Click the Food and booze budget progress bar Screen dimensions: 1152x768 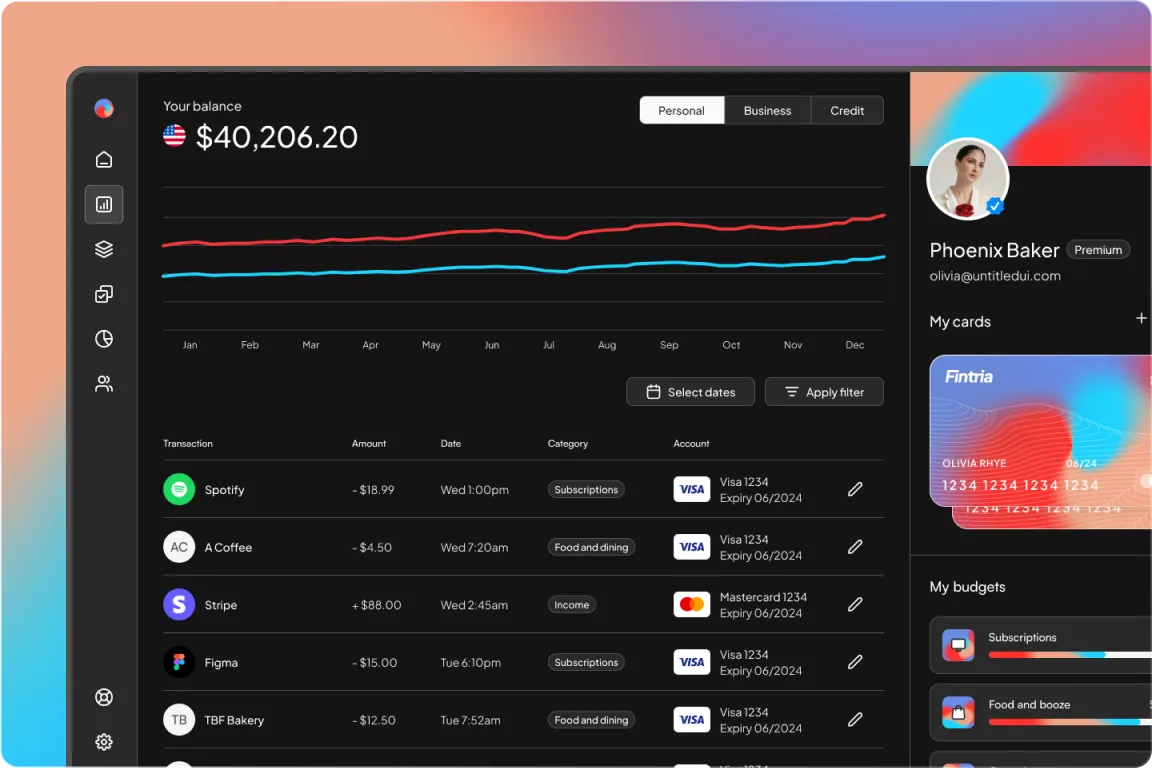[1070, 722]
